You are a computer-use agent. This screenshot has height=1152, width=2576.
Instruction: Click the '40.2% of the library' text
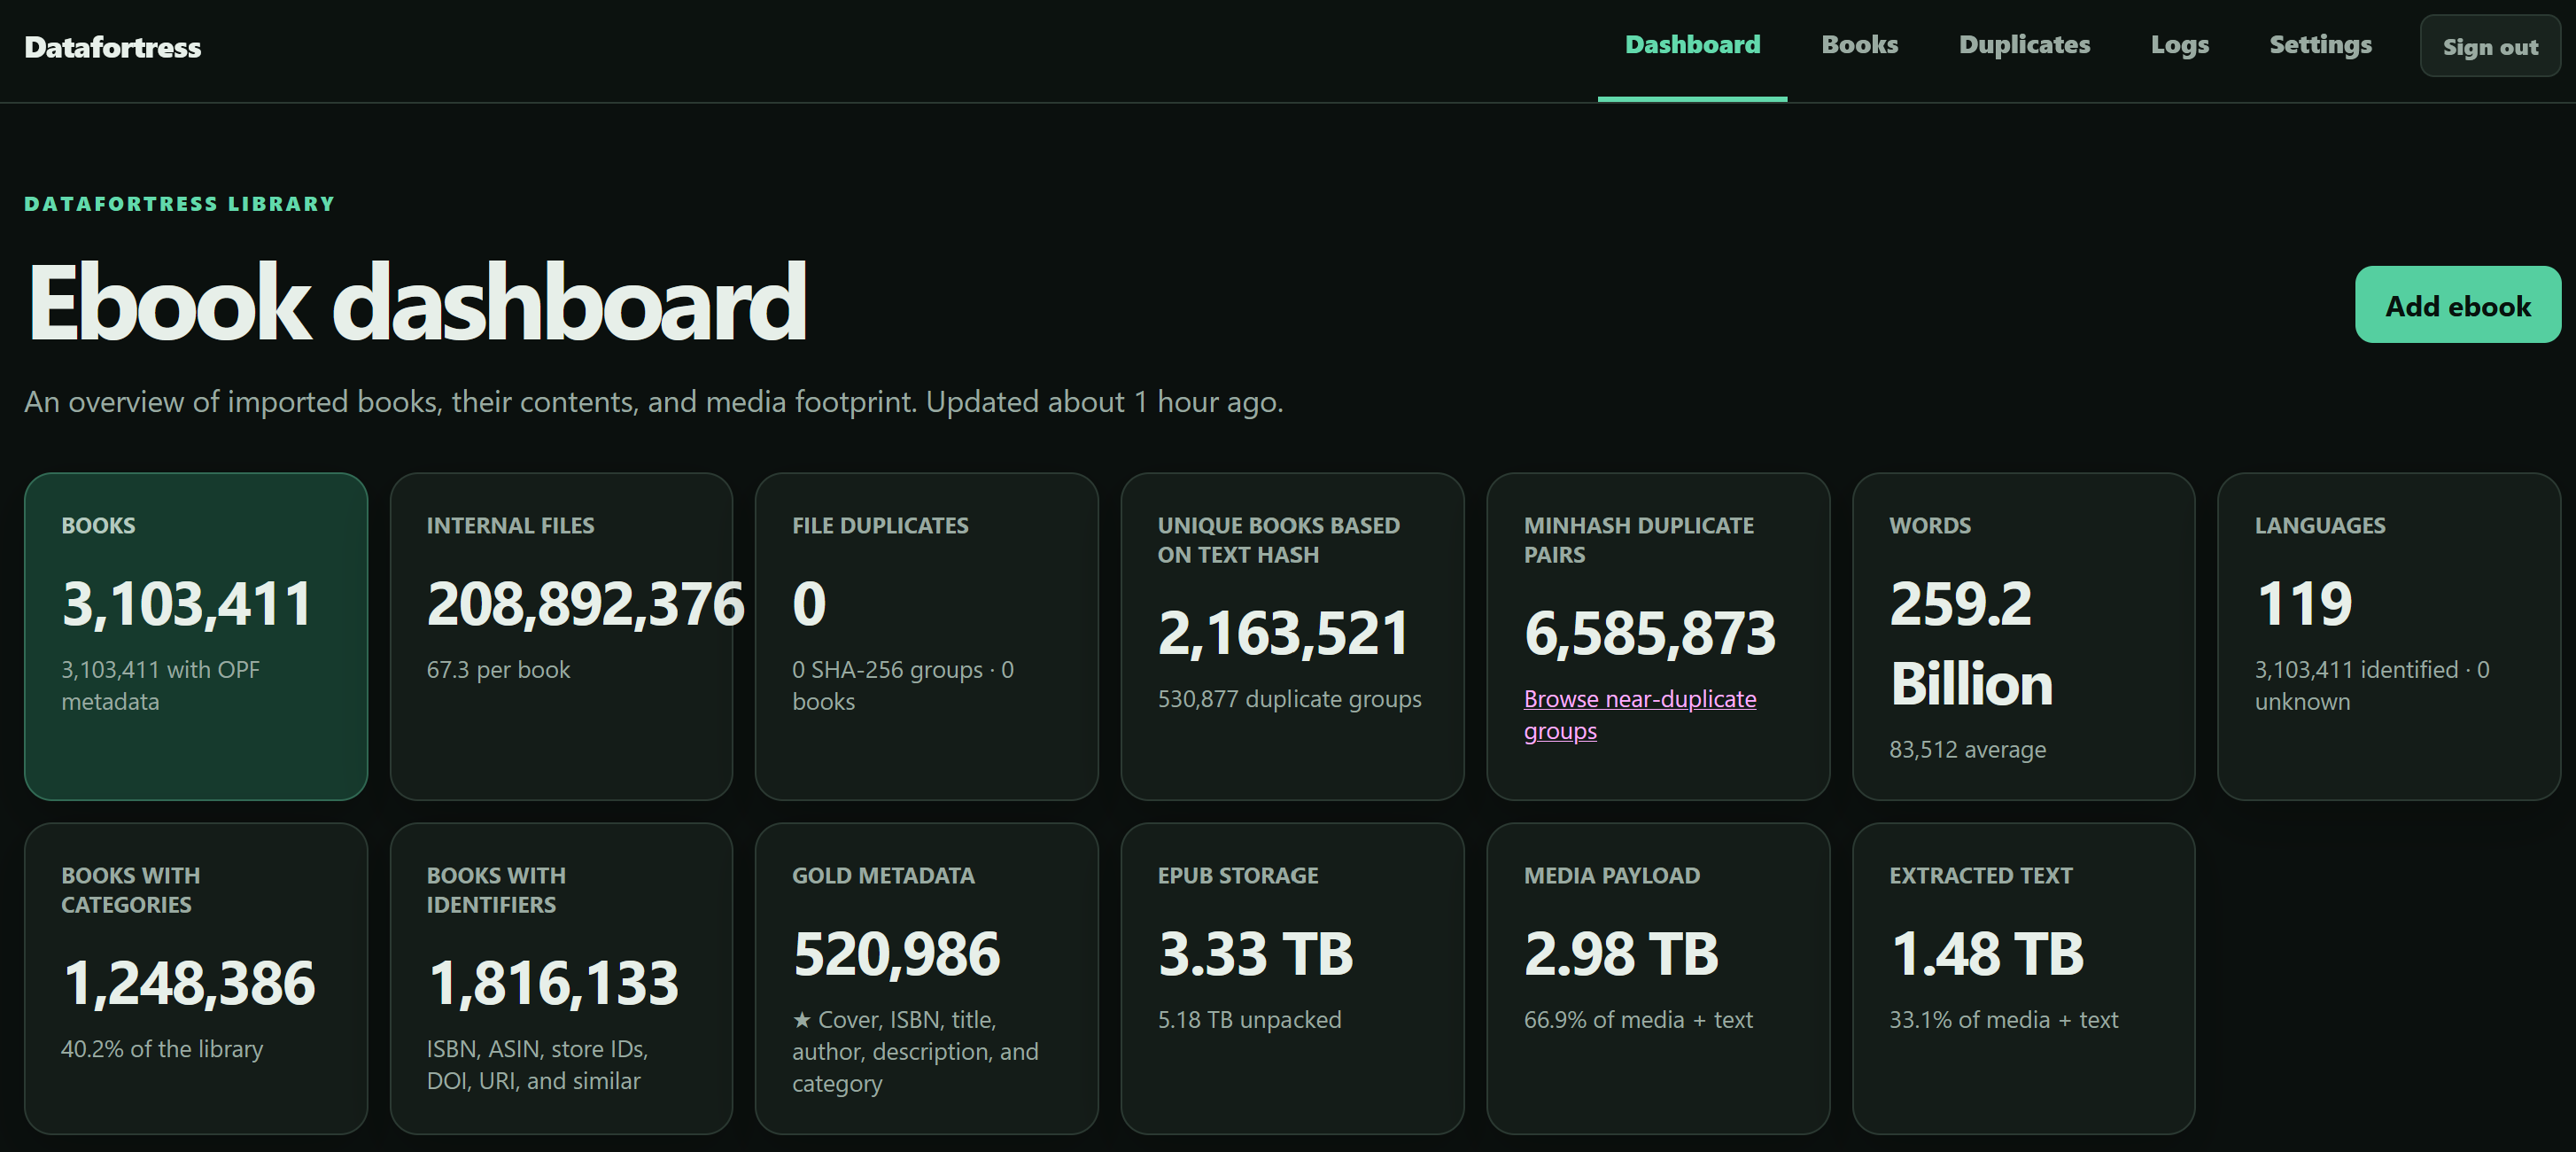(162, 1049)
